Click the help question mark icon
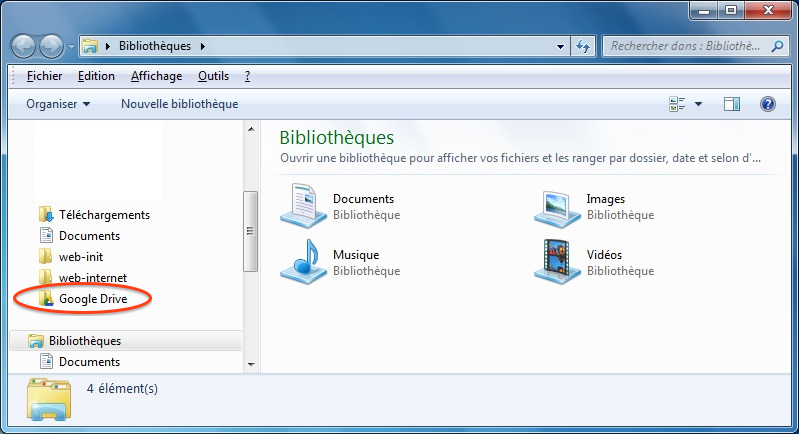799x434 pixels. tap(768, 104)
